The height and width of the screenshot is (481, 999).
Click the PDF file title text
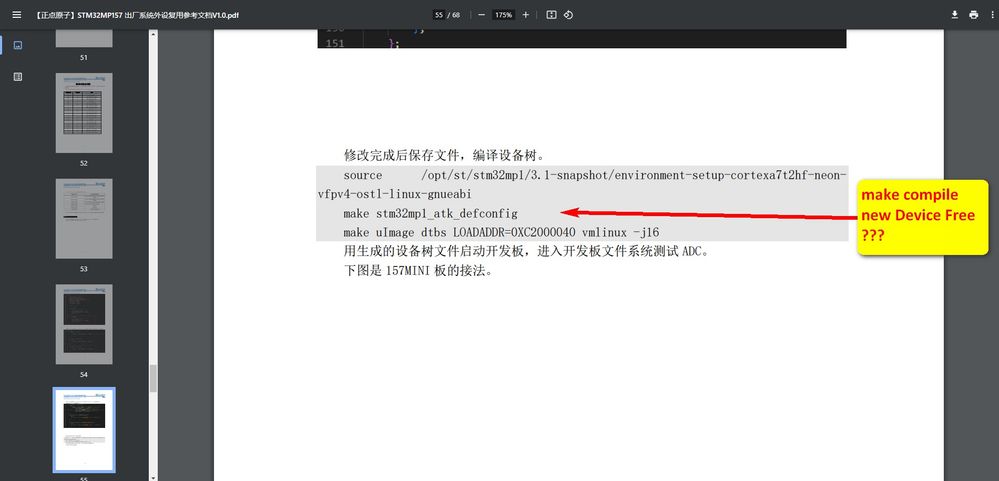(138, 15)
